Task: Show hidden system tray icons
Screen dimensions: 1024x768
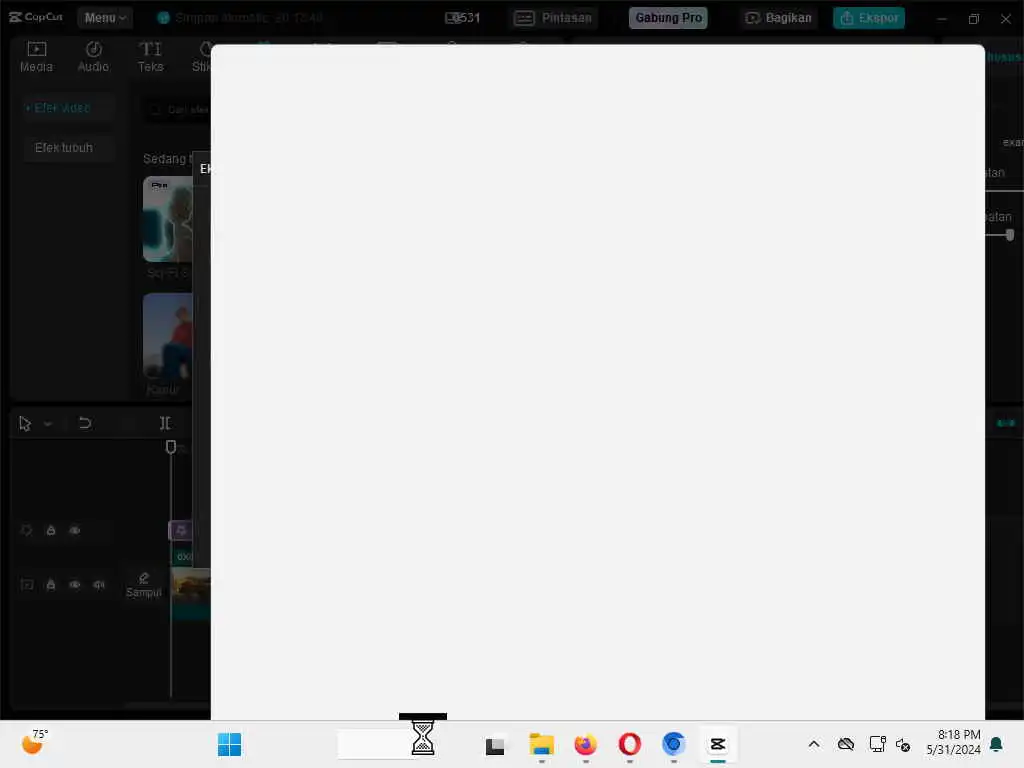Action: pos(814,744)
